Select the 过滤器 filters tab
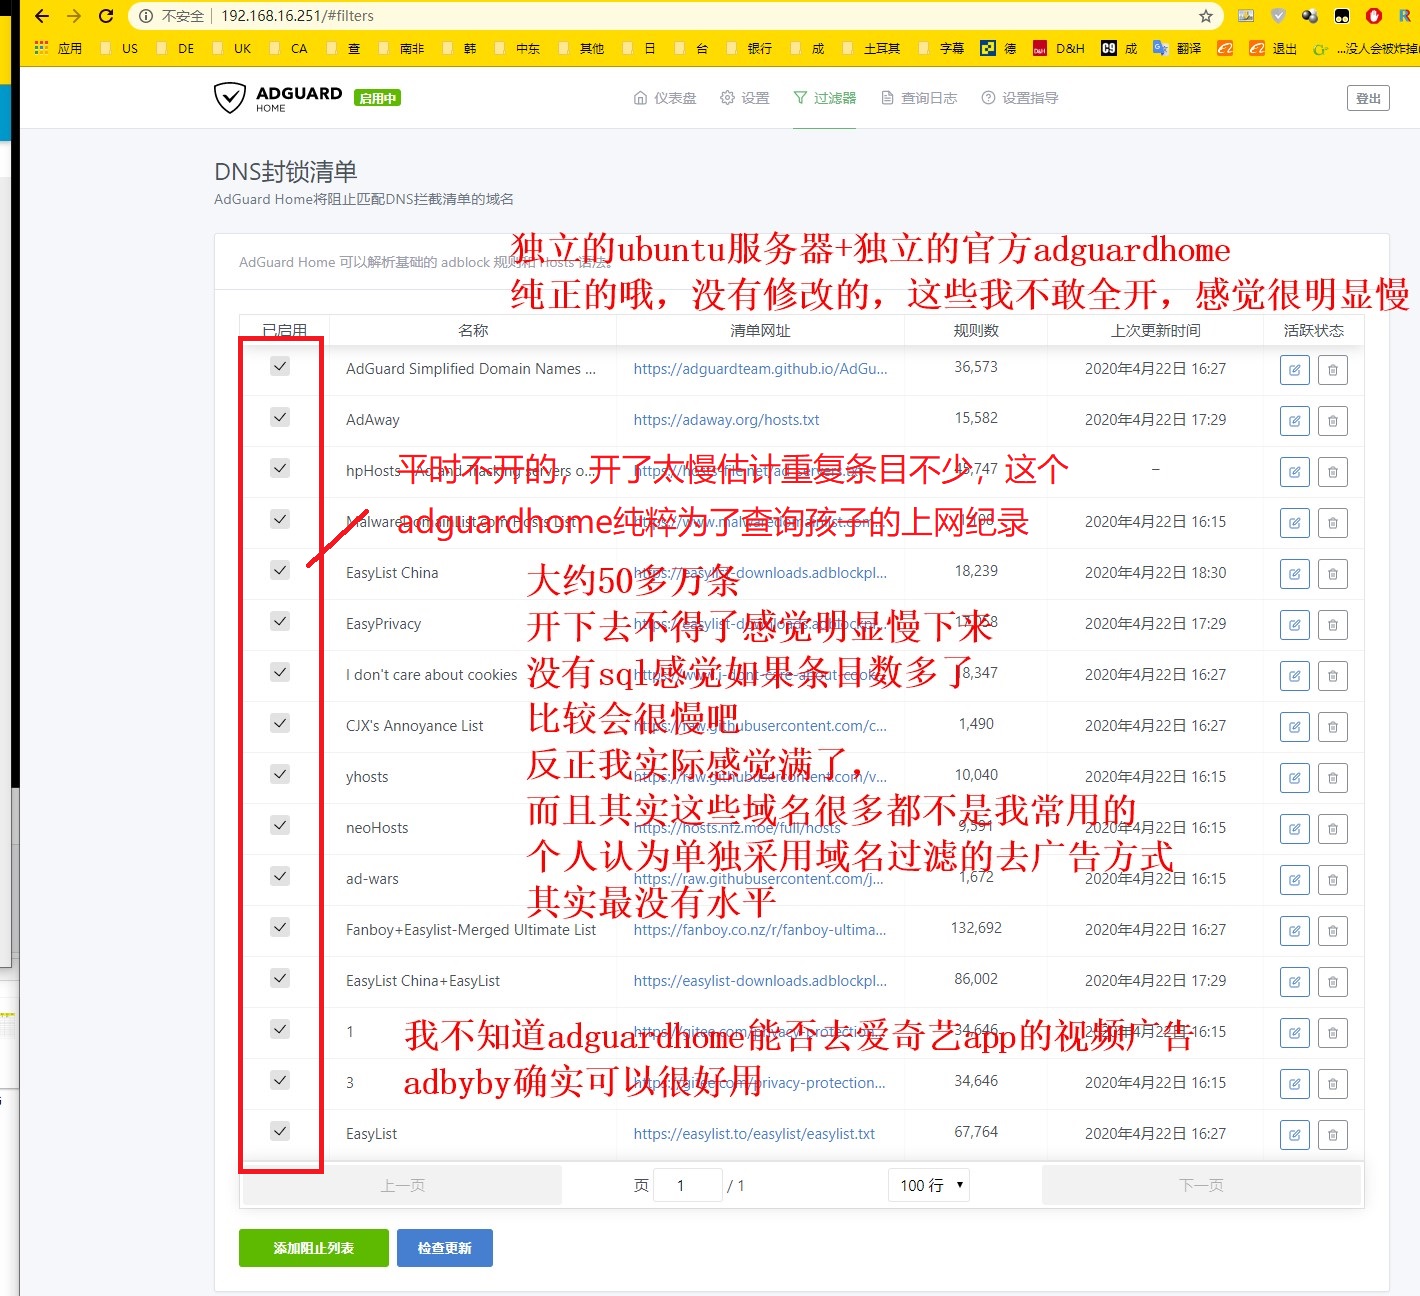The width and height of the screenshot is (1420, 1296). click(825, 98)
